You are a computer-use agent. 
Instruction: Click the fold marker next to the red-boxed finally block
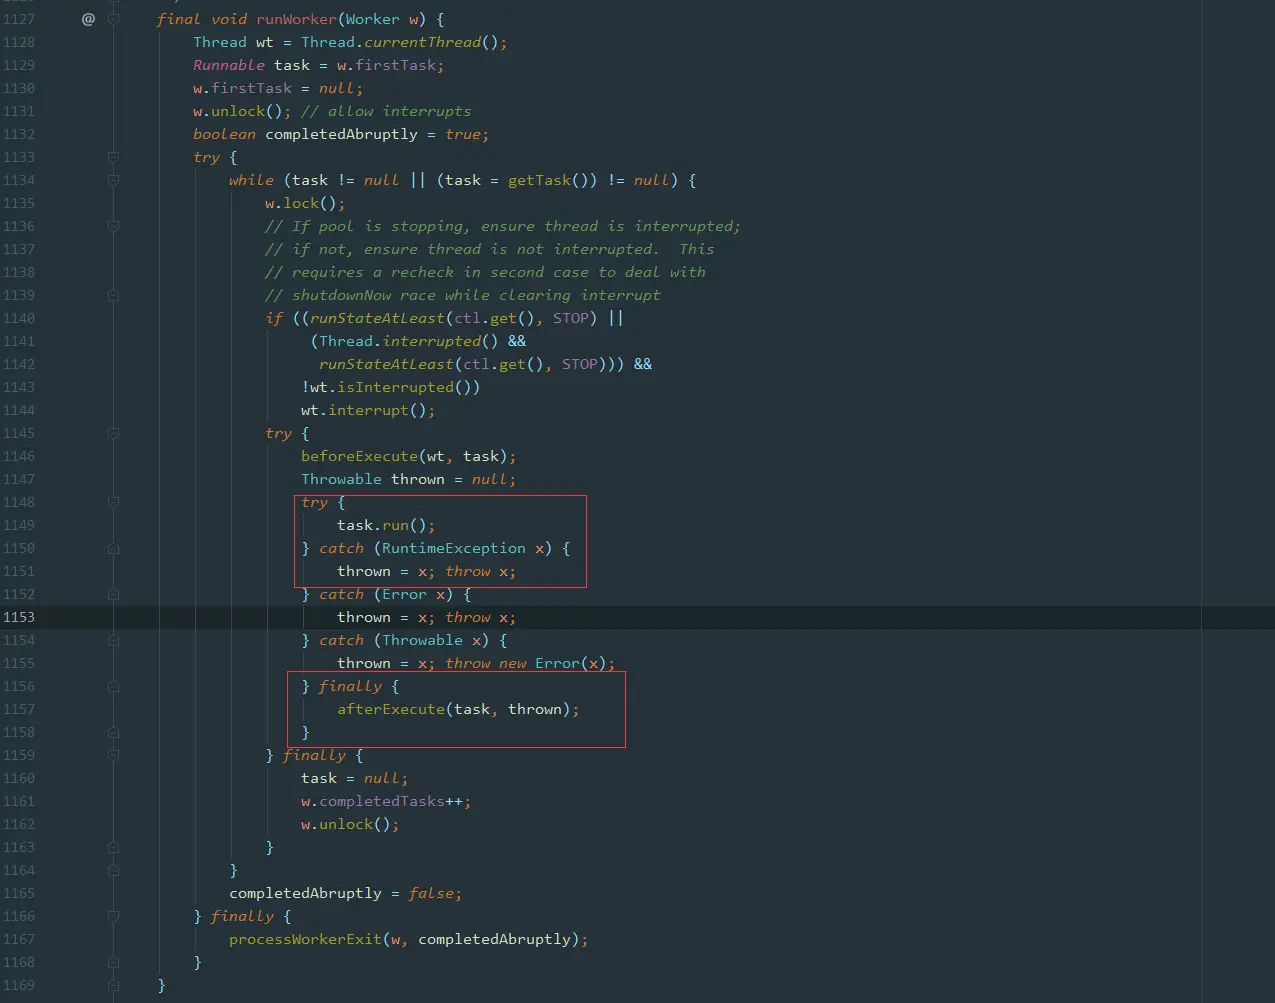pyautogui.click(x=112, y=686)
